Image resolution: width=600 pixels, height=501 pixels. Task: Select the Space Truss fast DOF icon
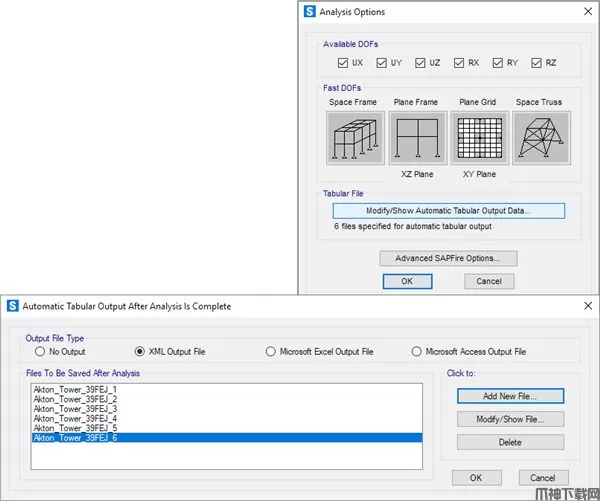541,138
